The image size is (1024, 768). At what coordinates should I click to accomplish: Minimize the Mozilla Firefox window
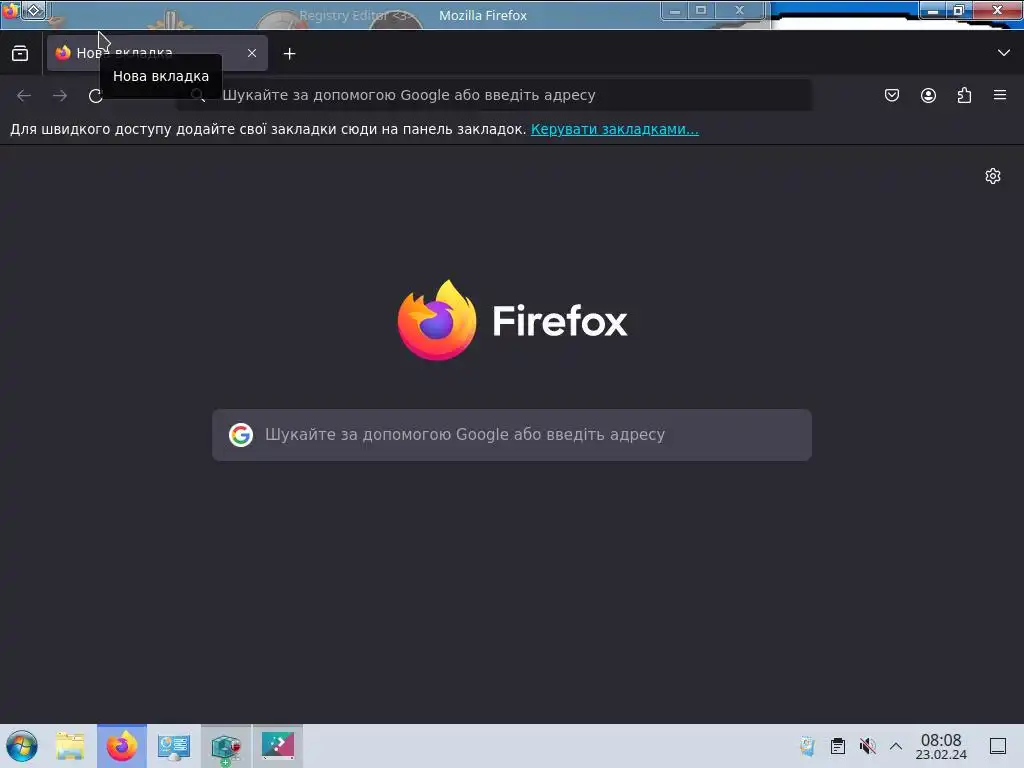coord(933,10)
